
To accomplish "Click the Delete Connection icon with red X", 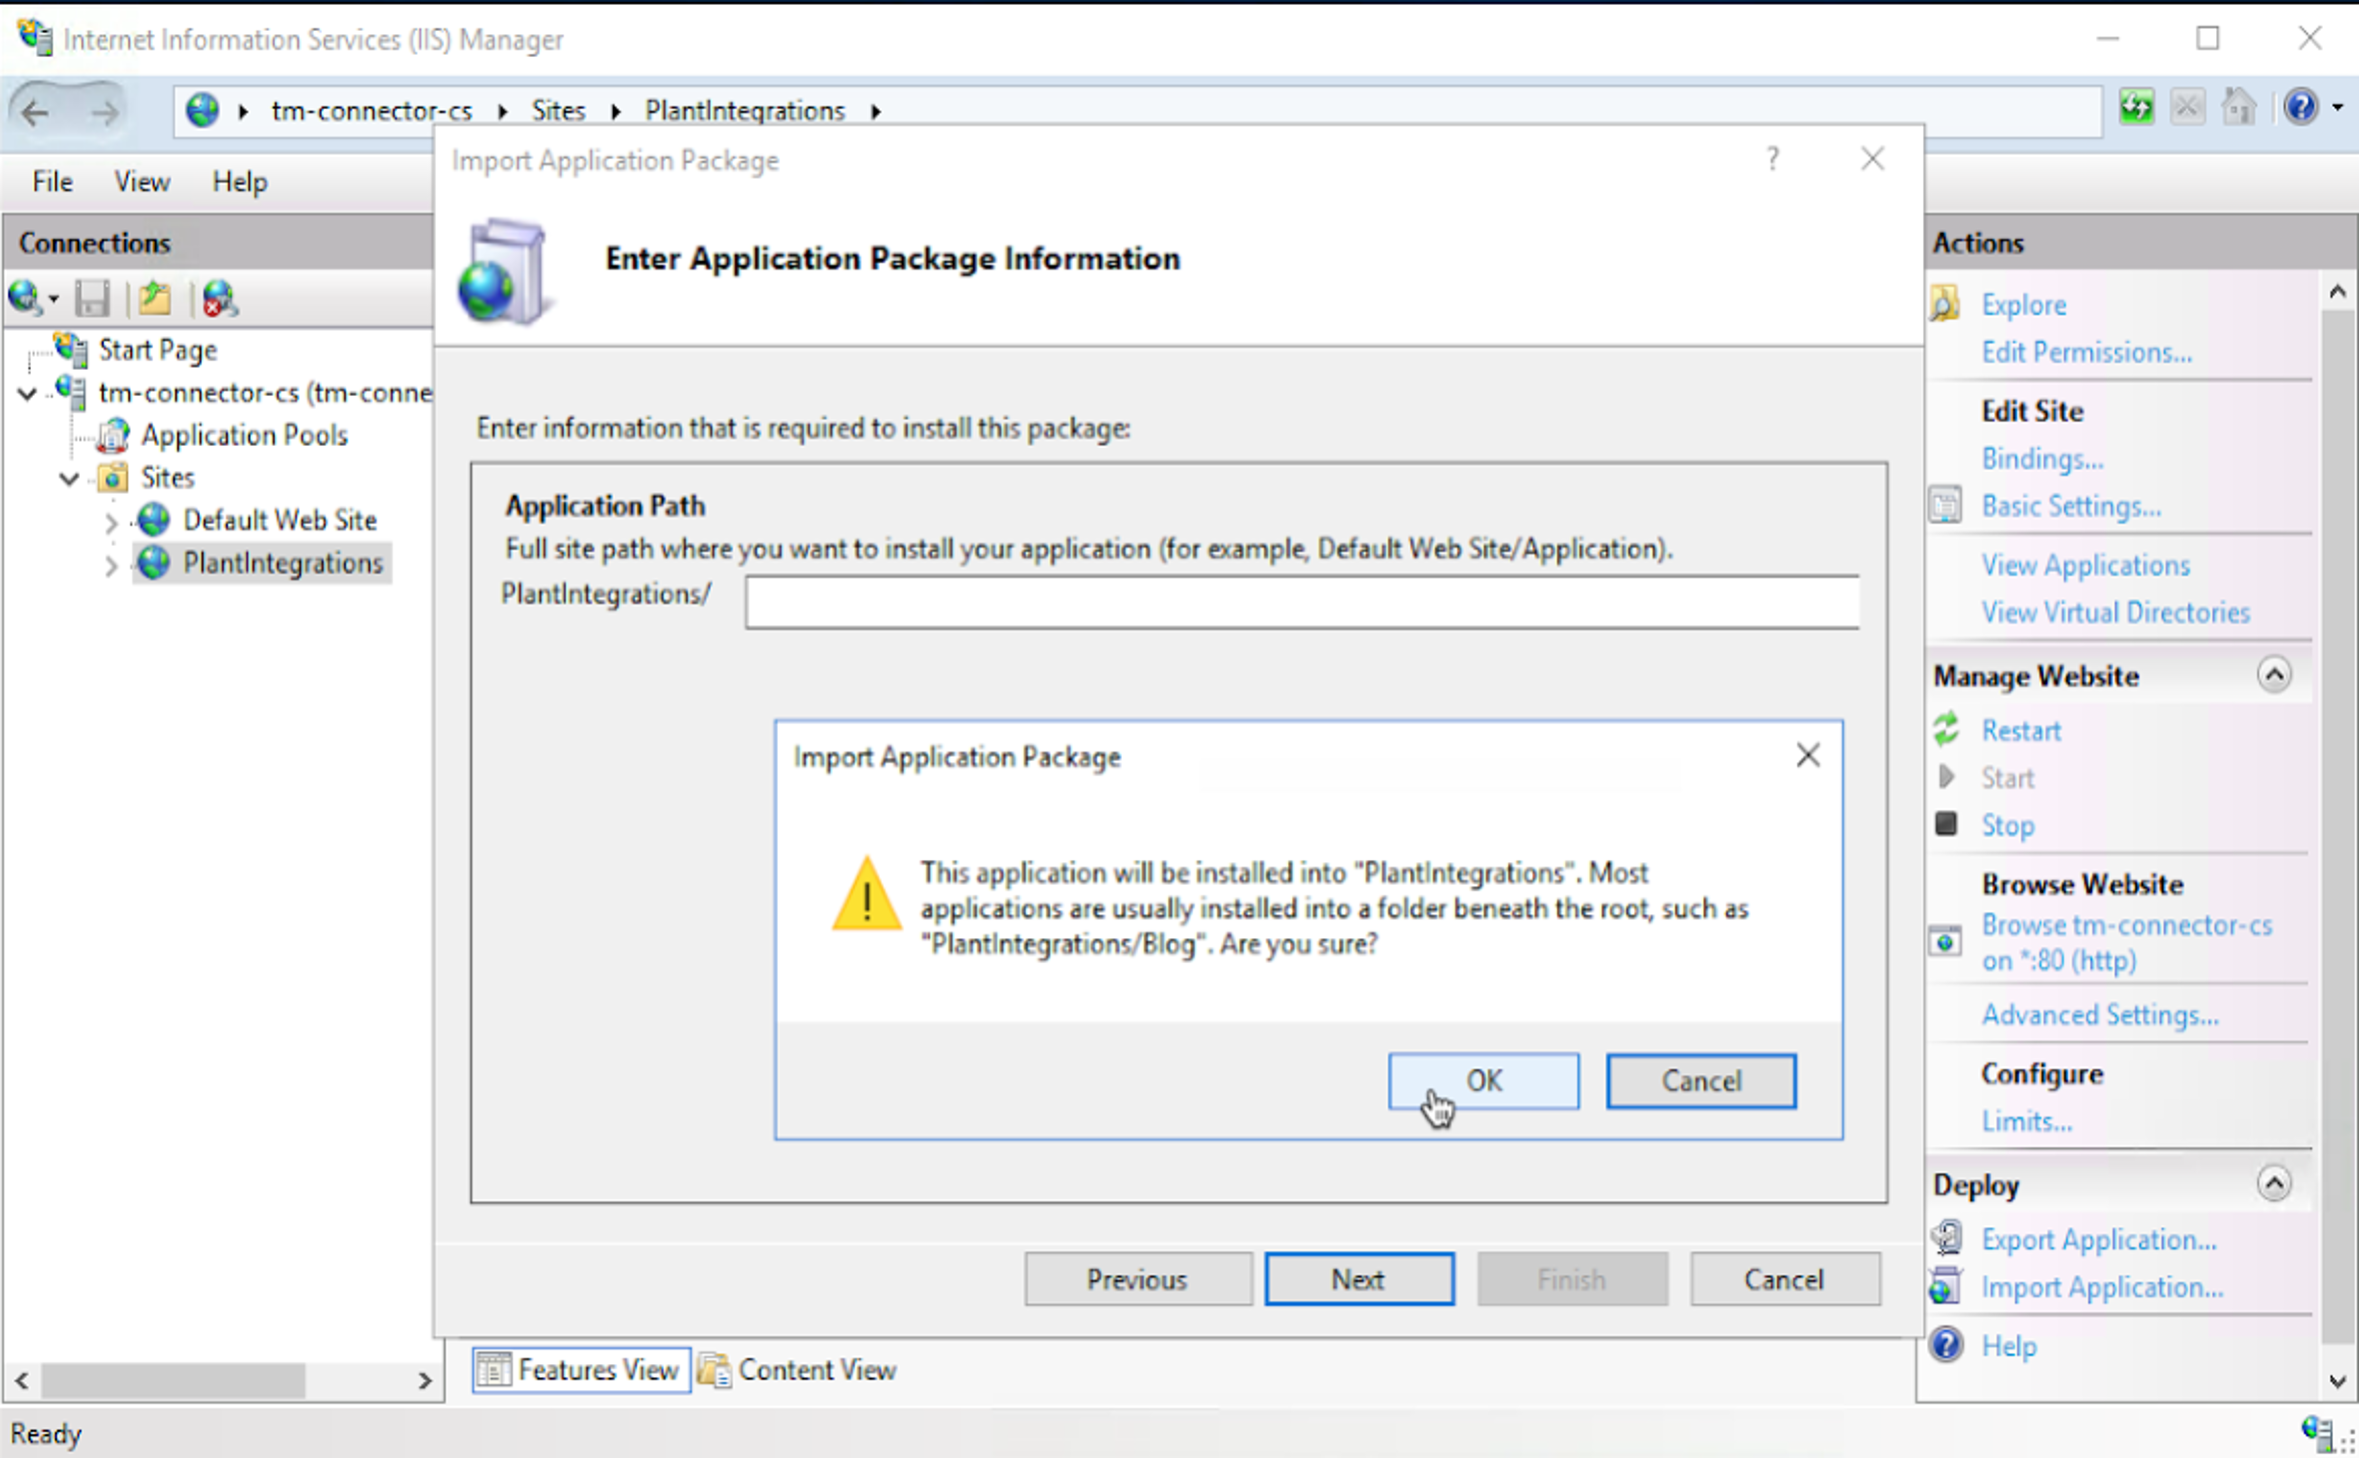I will [x=218, y=298].
